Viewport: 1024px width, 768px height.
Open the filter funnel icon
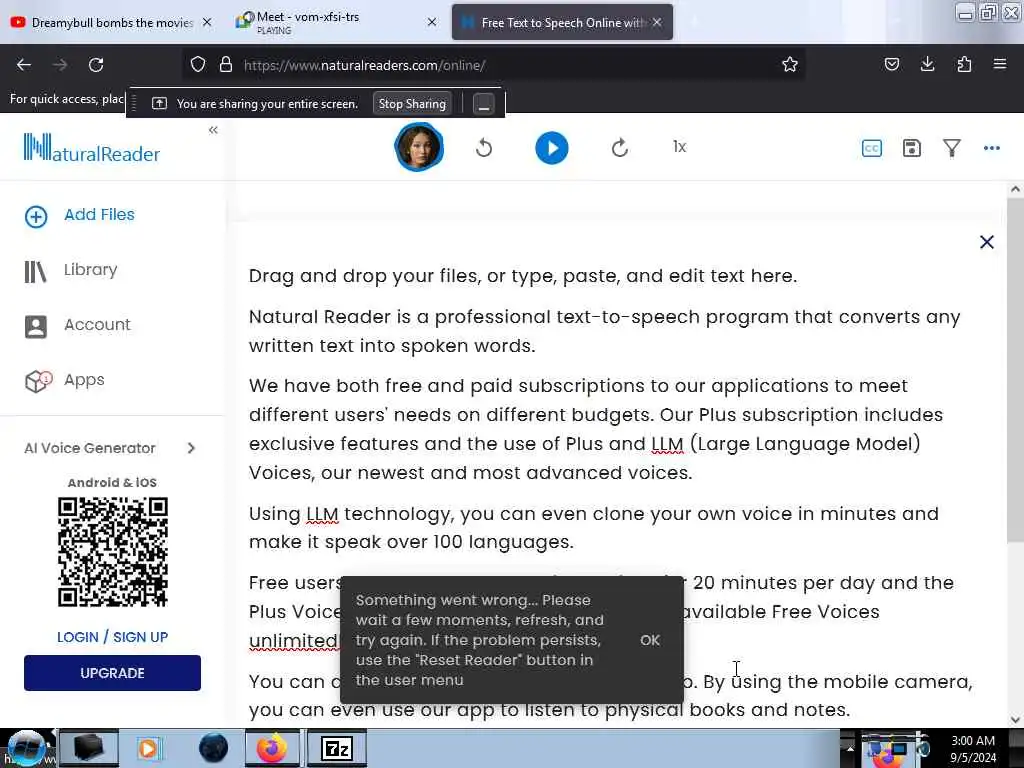click(952, 148)
